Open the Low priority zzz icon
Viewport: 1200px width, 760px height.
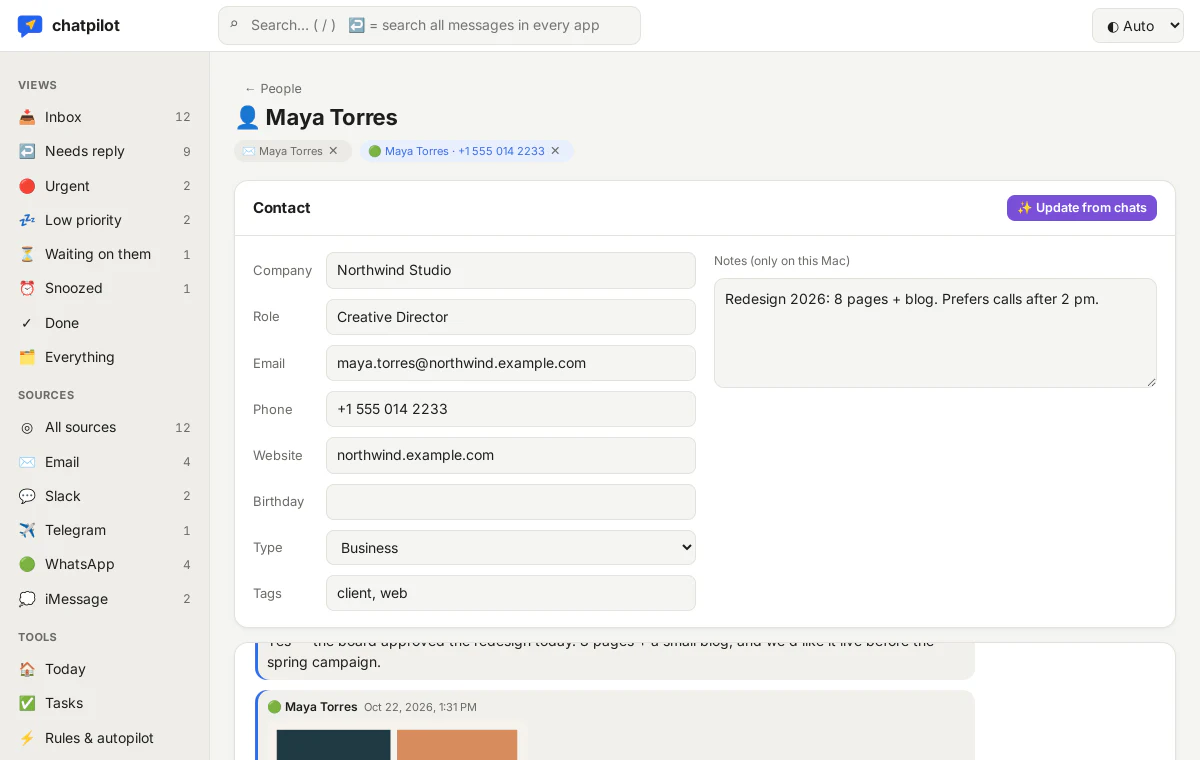tap(27, 220)
